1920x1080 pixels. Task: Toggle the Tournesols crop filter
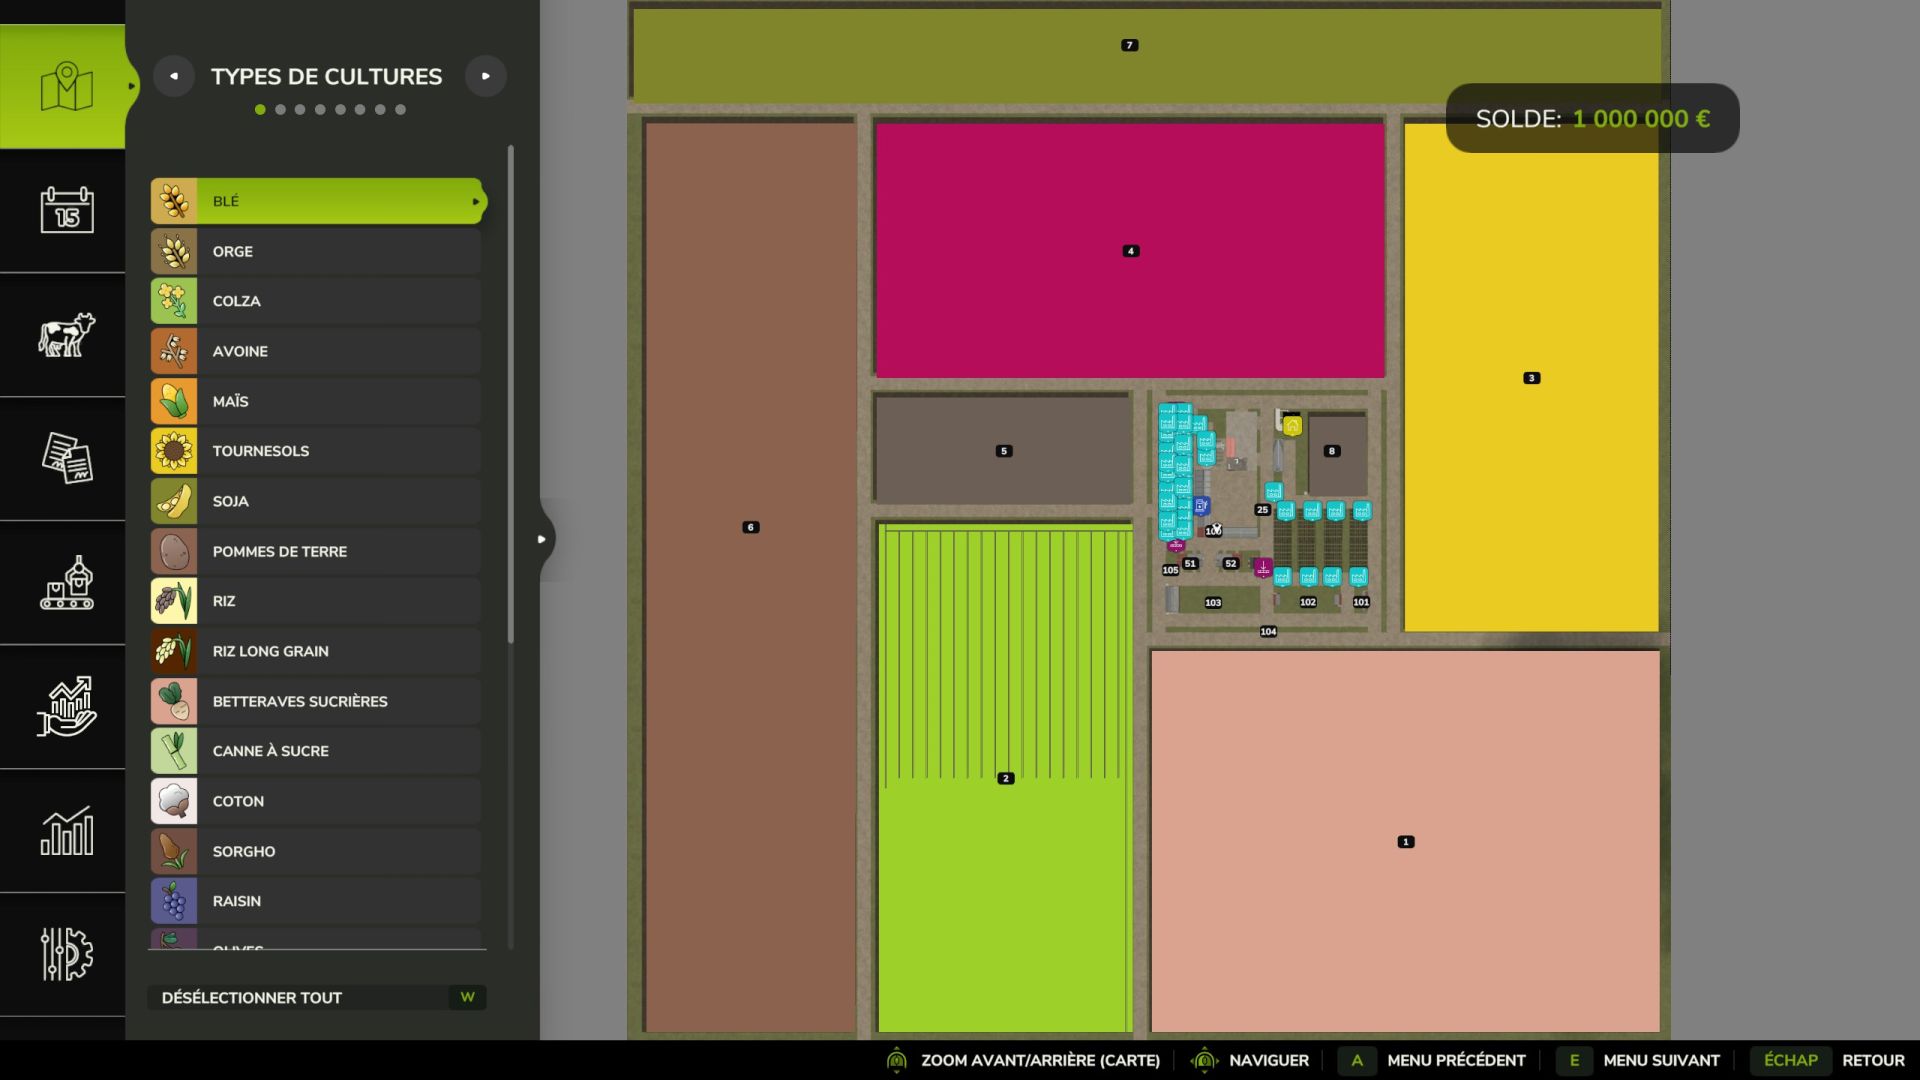pyautogui.click(x=316, y=451)
